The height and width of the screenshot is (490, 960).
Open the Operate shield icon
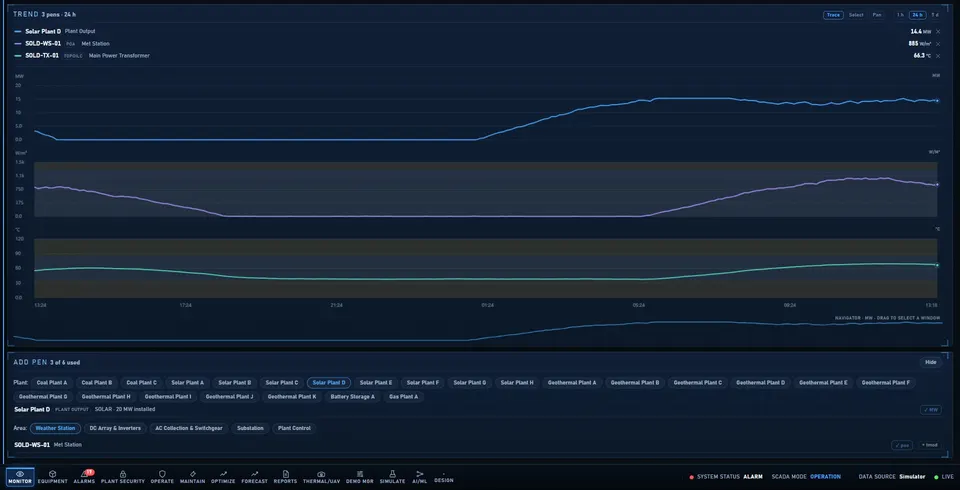click(x=162, y=477)
